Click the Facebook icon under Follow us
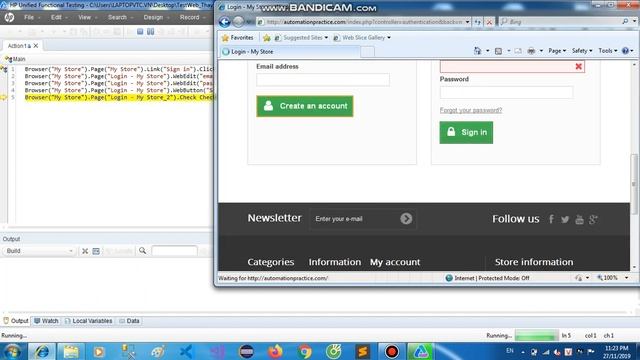This screenshot has height=360, width=640. tap(551, 219)
